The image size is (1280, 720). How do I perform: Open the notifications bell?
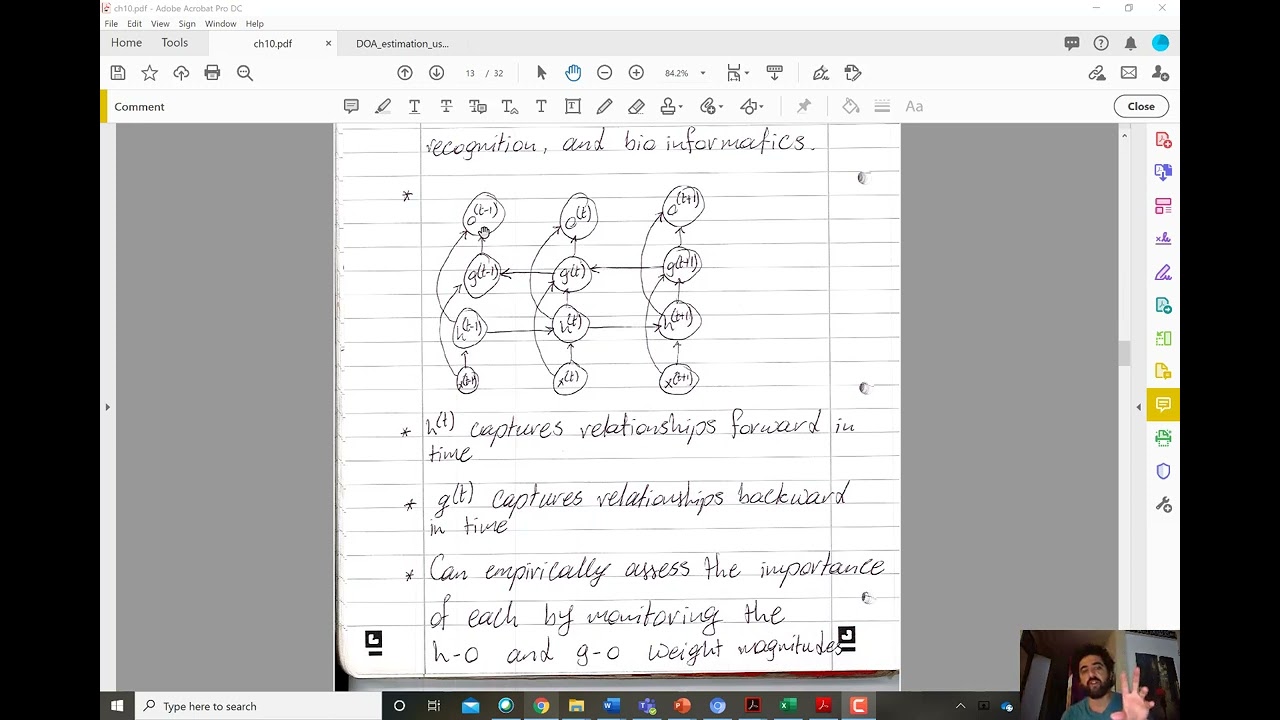(x=1130, y=43)
